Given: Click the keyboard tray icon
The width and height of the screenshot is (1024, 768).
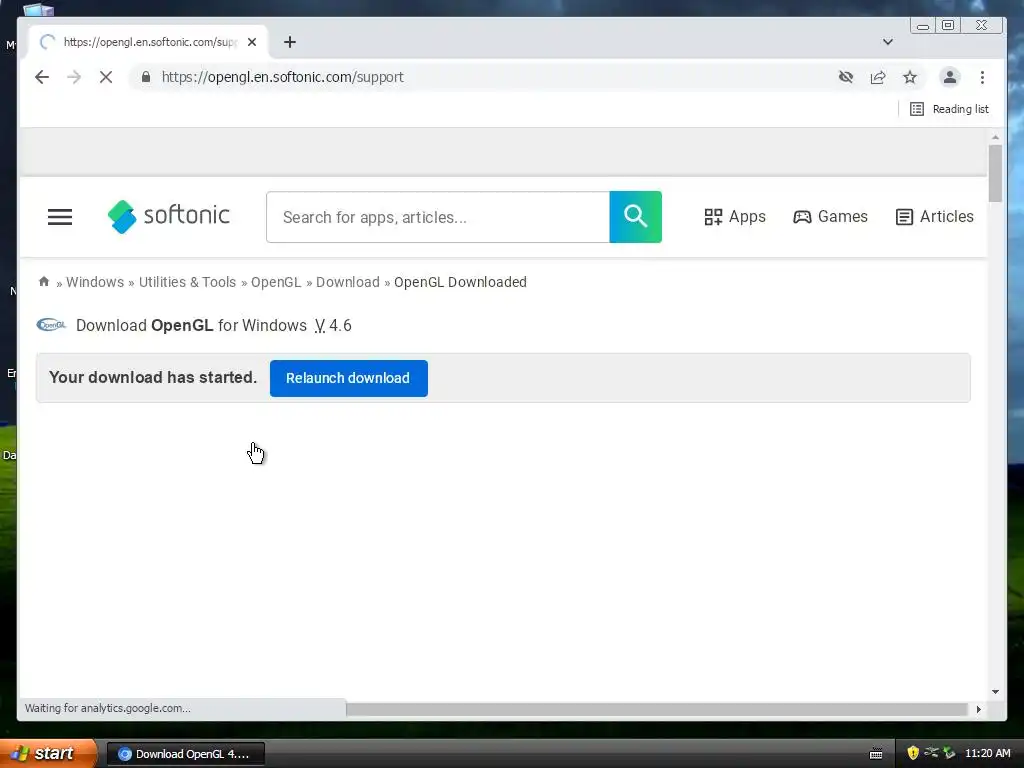Looking at the screenshot, I should click(876, 754).
